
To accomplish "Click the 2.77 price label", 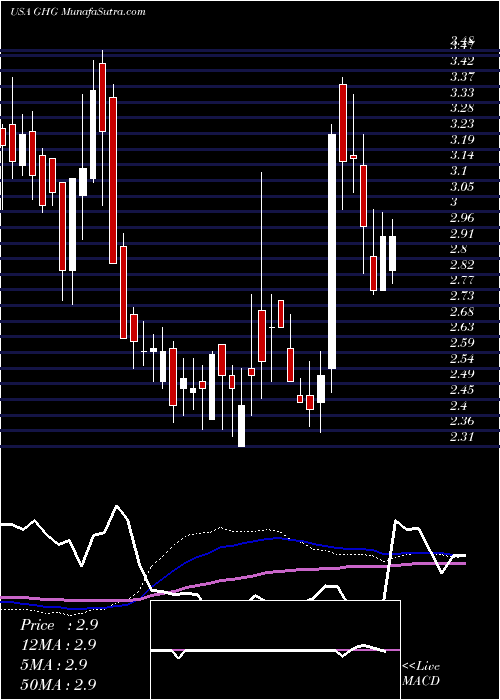I will coord(462,280).
